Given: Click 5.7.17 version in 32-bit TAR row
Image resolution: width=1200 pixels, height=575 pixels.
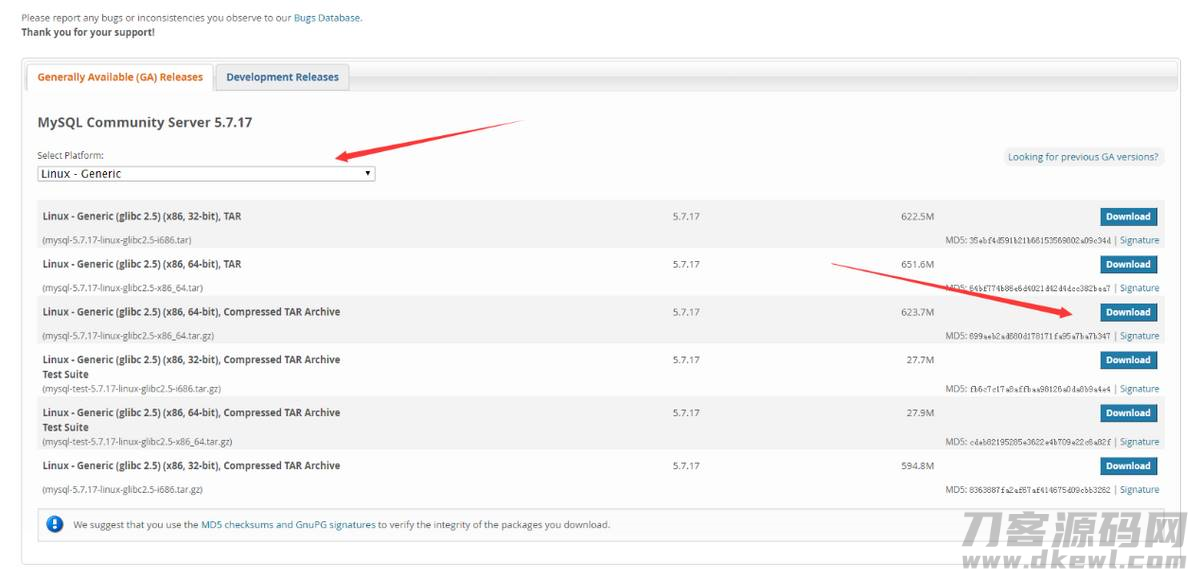Looking at the screenshot, I should (x=686, y=217).
